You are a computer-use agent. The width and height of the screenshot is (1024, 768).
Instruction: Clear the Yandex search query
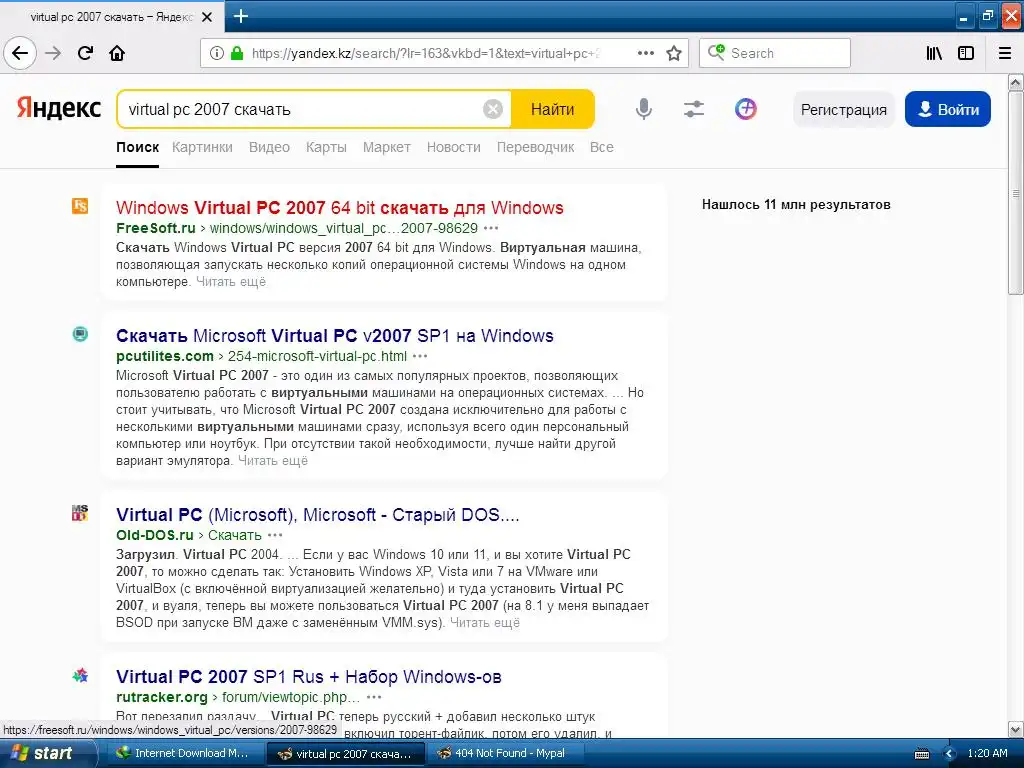(x=493, y=109)
